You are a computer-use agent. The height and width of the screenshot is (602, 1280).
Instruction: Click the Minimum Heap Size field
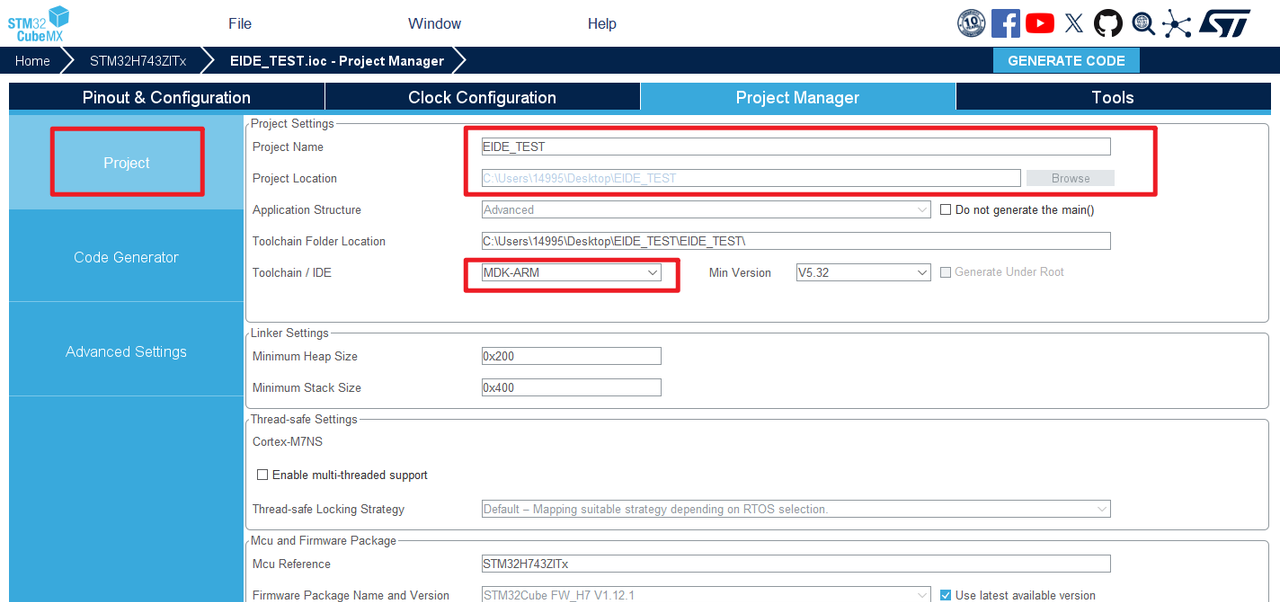pos(571,356)
